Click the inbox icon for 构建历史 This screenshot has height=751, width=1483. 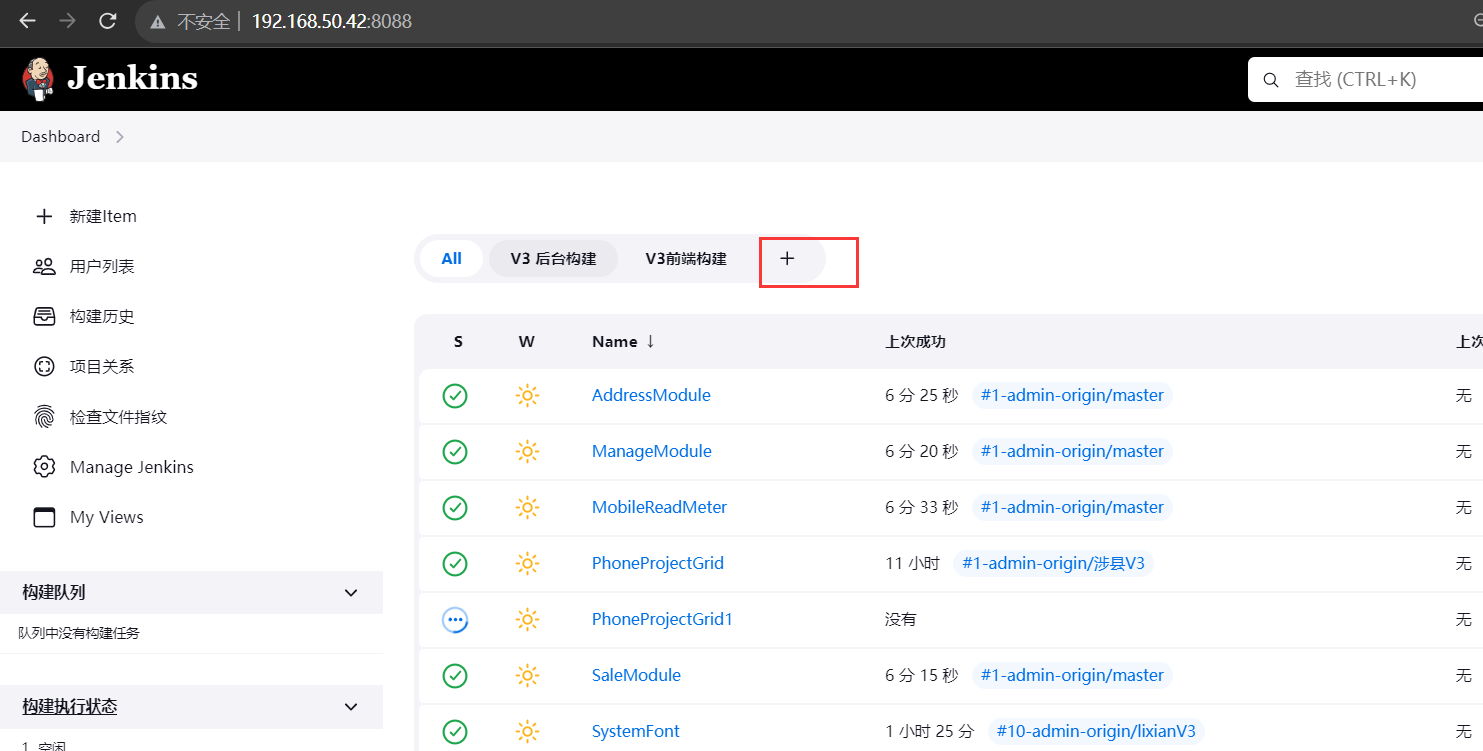pyautogui.click(x=44, y=316)
